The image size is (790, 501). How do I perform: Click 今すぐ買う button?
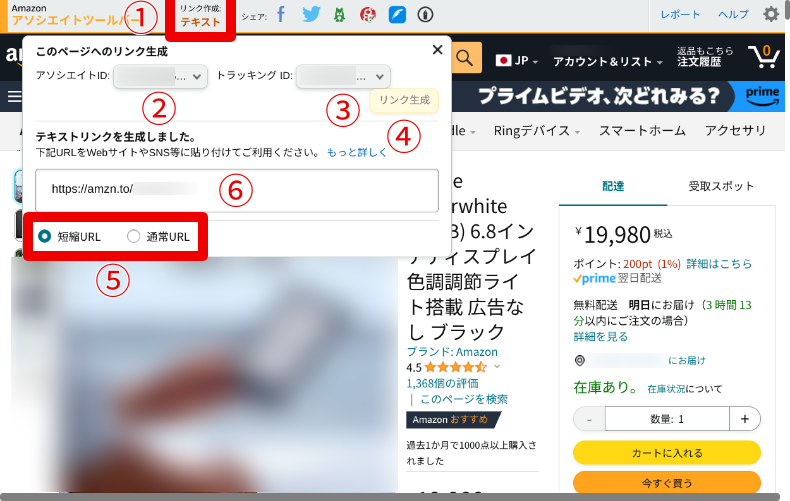667,483
